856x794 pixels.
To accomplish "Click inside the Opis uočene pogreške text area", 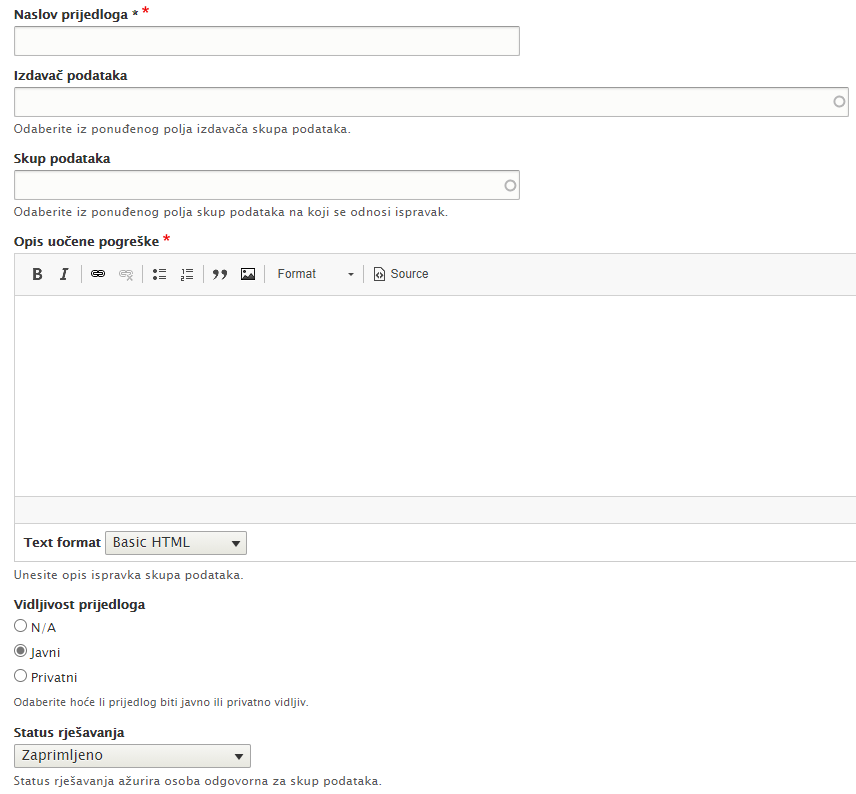I will tap(435, 395).
